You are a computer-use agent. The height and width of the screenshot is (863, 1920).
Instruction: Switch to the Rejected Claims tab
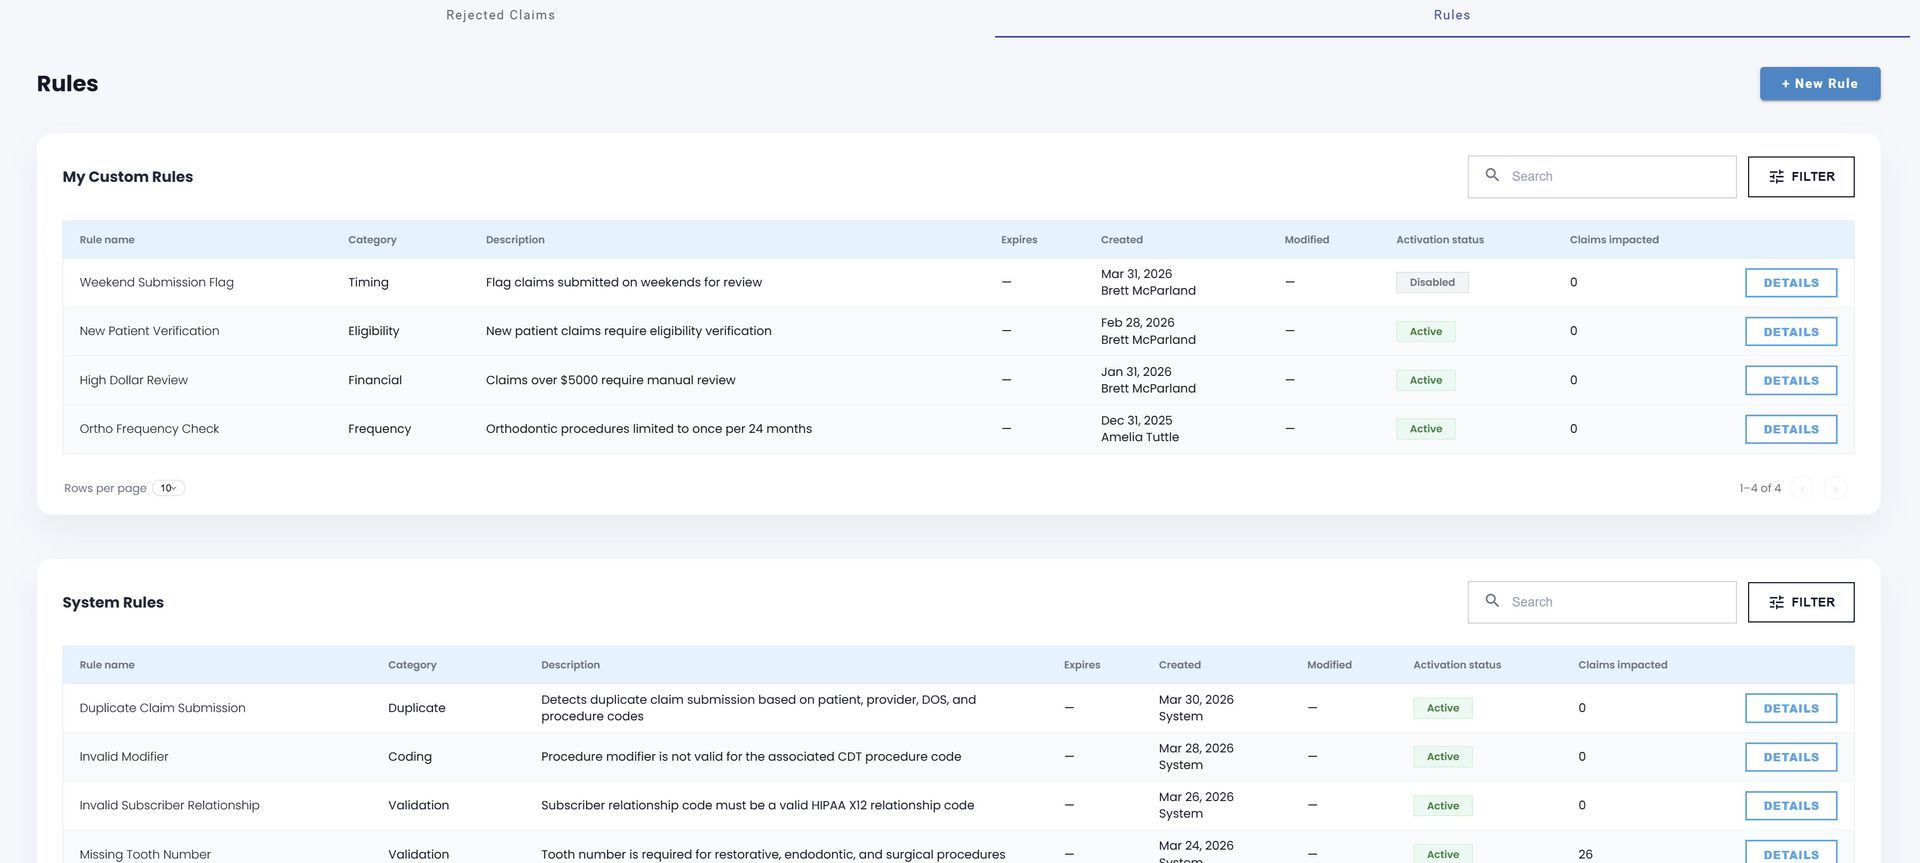coord(500,15)
